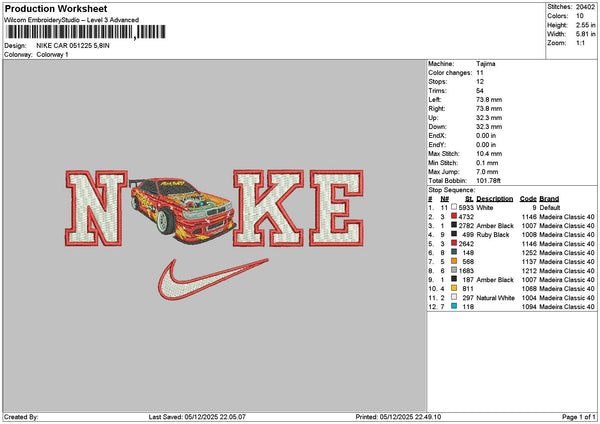This screenshot has width=600, height=424.
Task: Click the Stops value '12'
Action: click(x=480, y=82)
